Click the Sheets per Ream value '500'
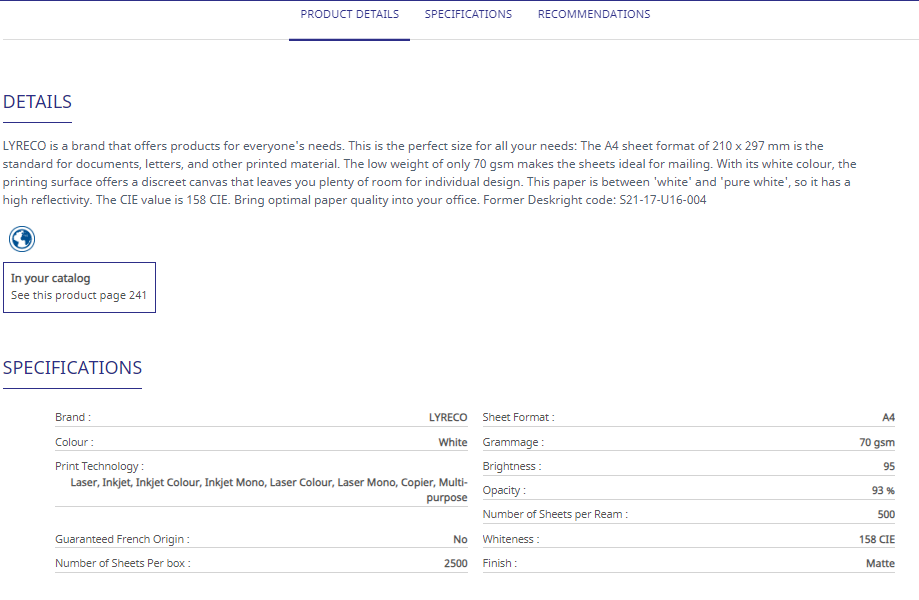The width and height of the screenshot is (919, 600). click(x=886, y=514)
